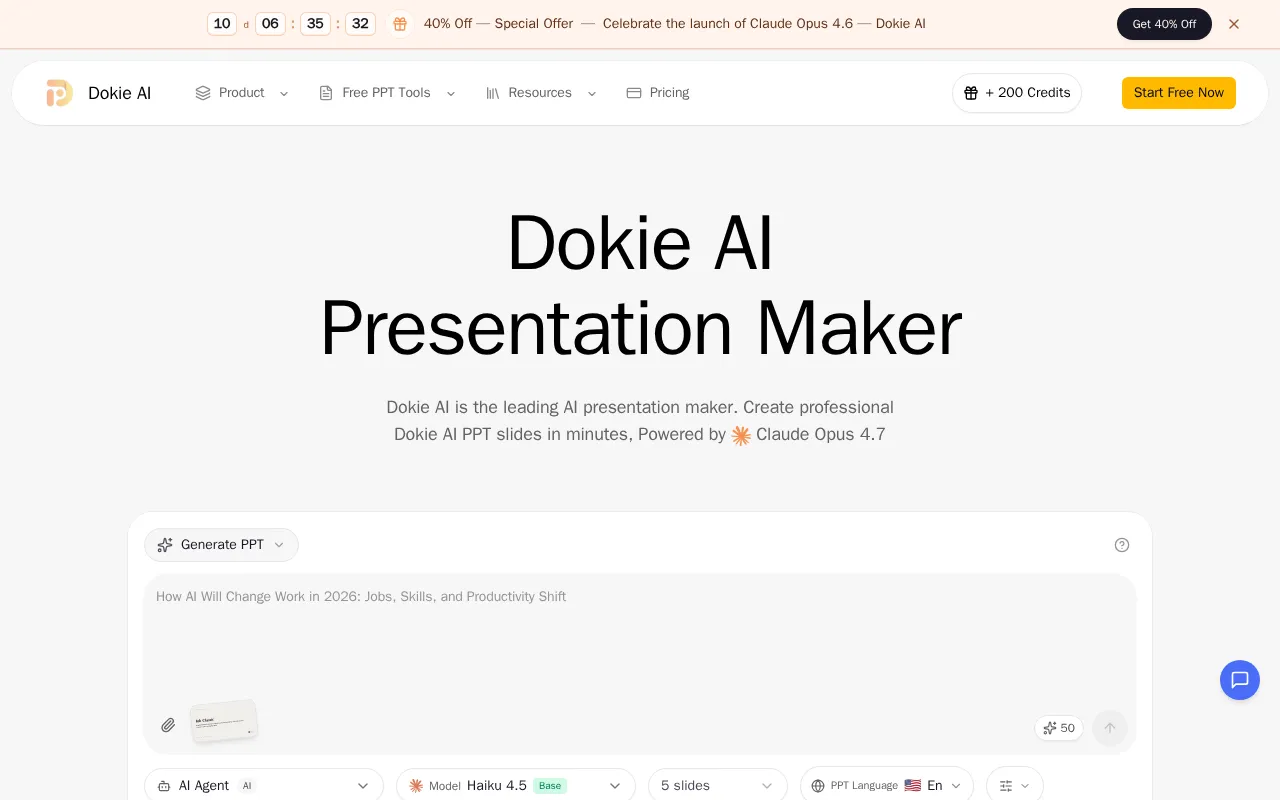Open the blue chat support widget
The height and width of the screenshot is (800, 1280).
1240,680
